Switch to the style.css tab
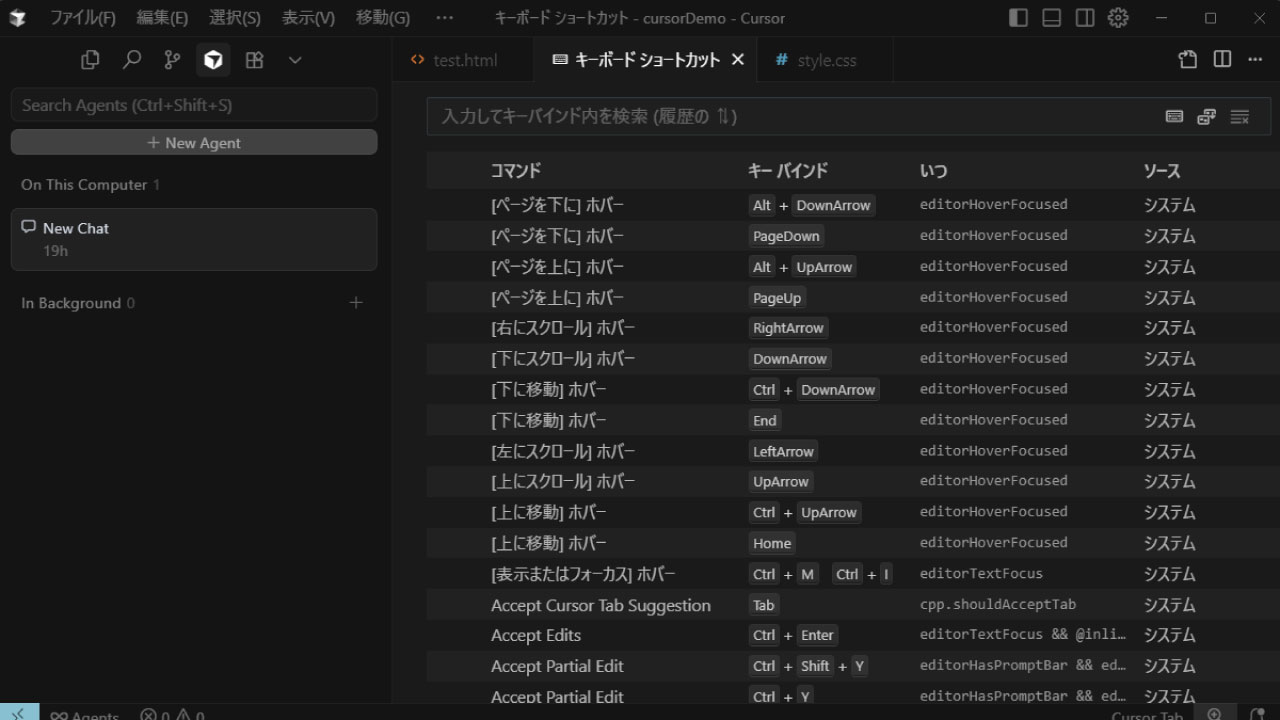Viewport: 1280px width, 720px height. click(x=826, y=60)
